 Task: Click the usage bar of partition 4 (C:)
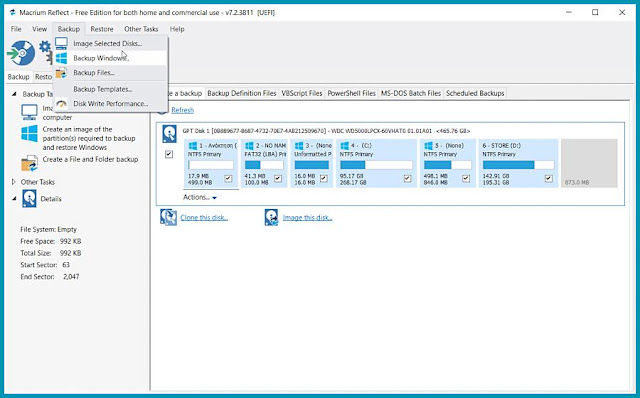(376, 165)
